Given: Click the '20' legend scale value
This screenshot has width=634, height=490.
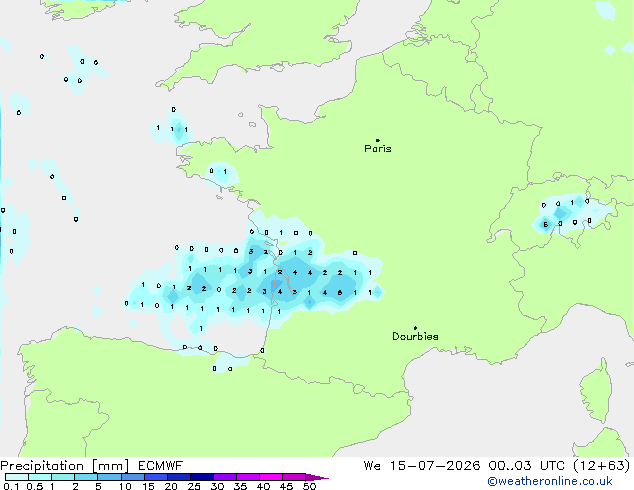Looking at the screenshot, I should (x=171, y=486).
